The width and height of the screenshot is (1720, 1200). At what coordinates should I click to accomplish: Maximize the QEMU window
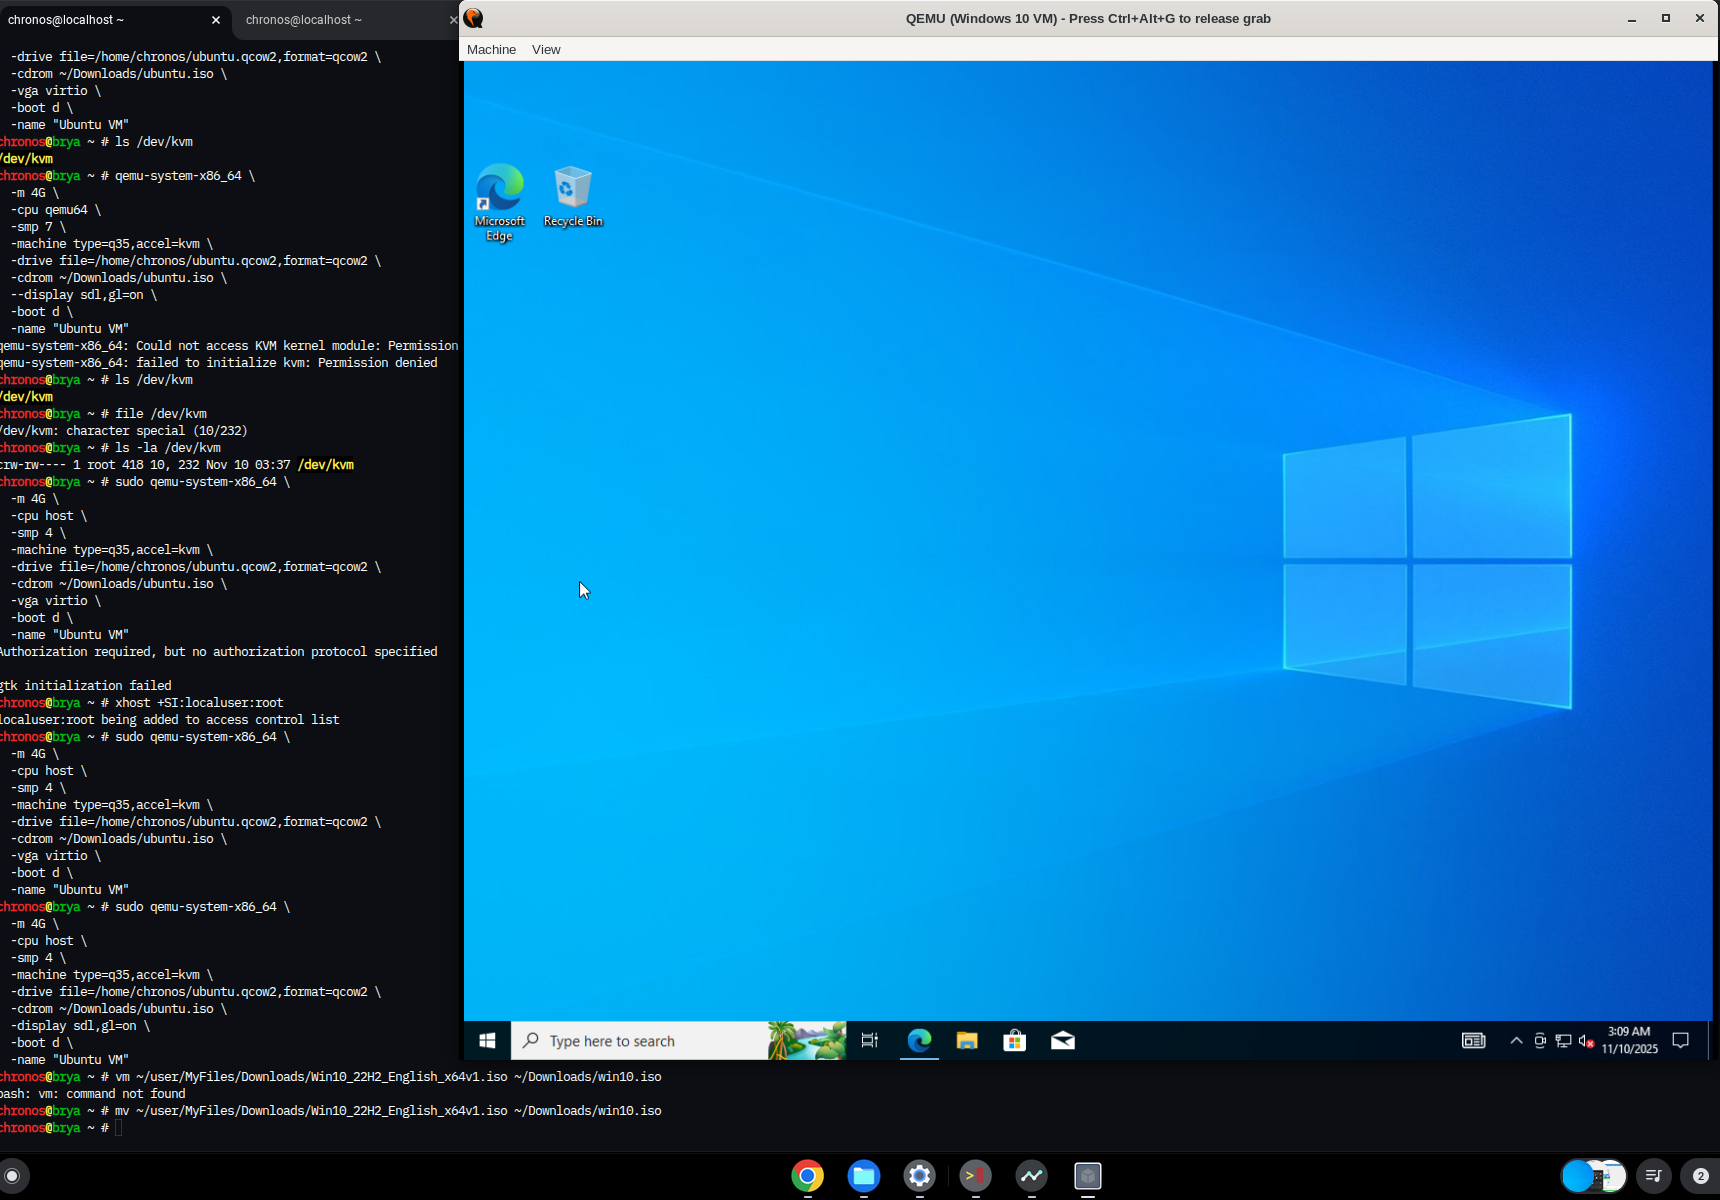[x=1666, y=18]
